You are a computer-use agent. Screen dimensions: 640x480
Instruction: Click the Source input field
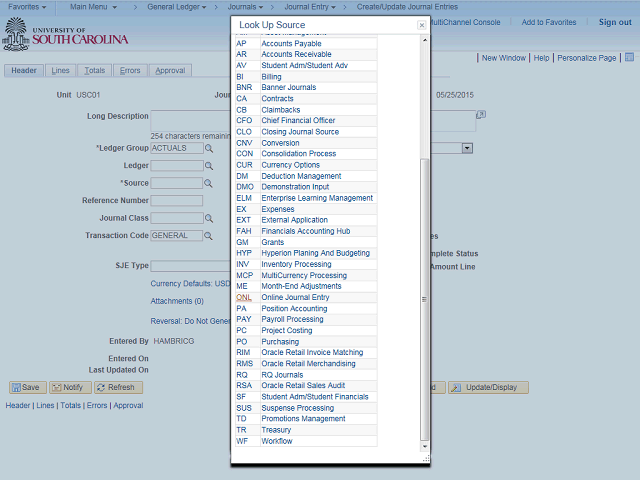click(x=176, y=183)
